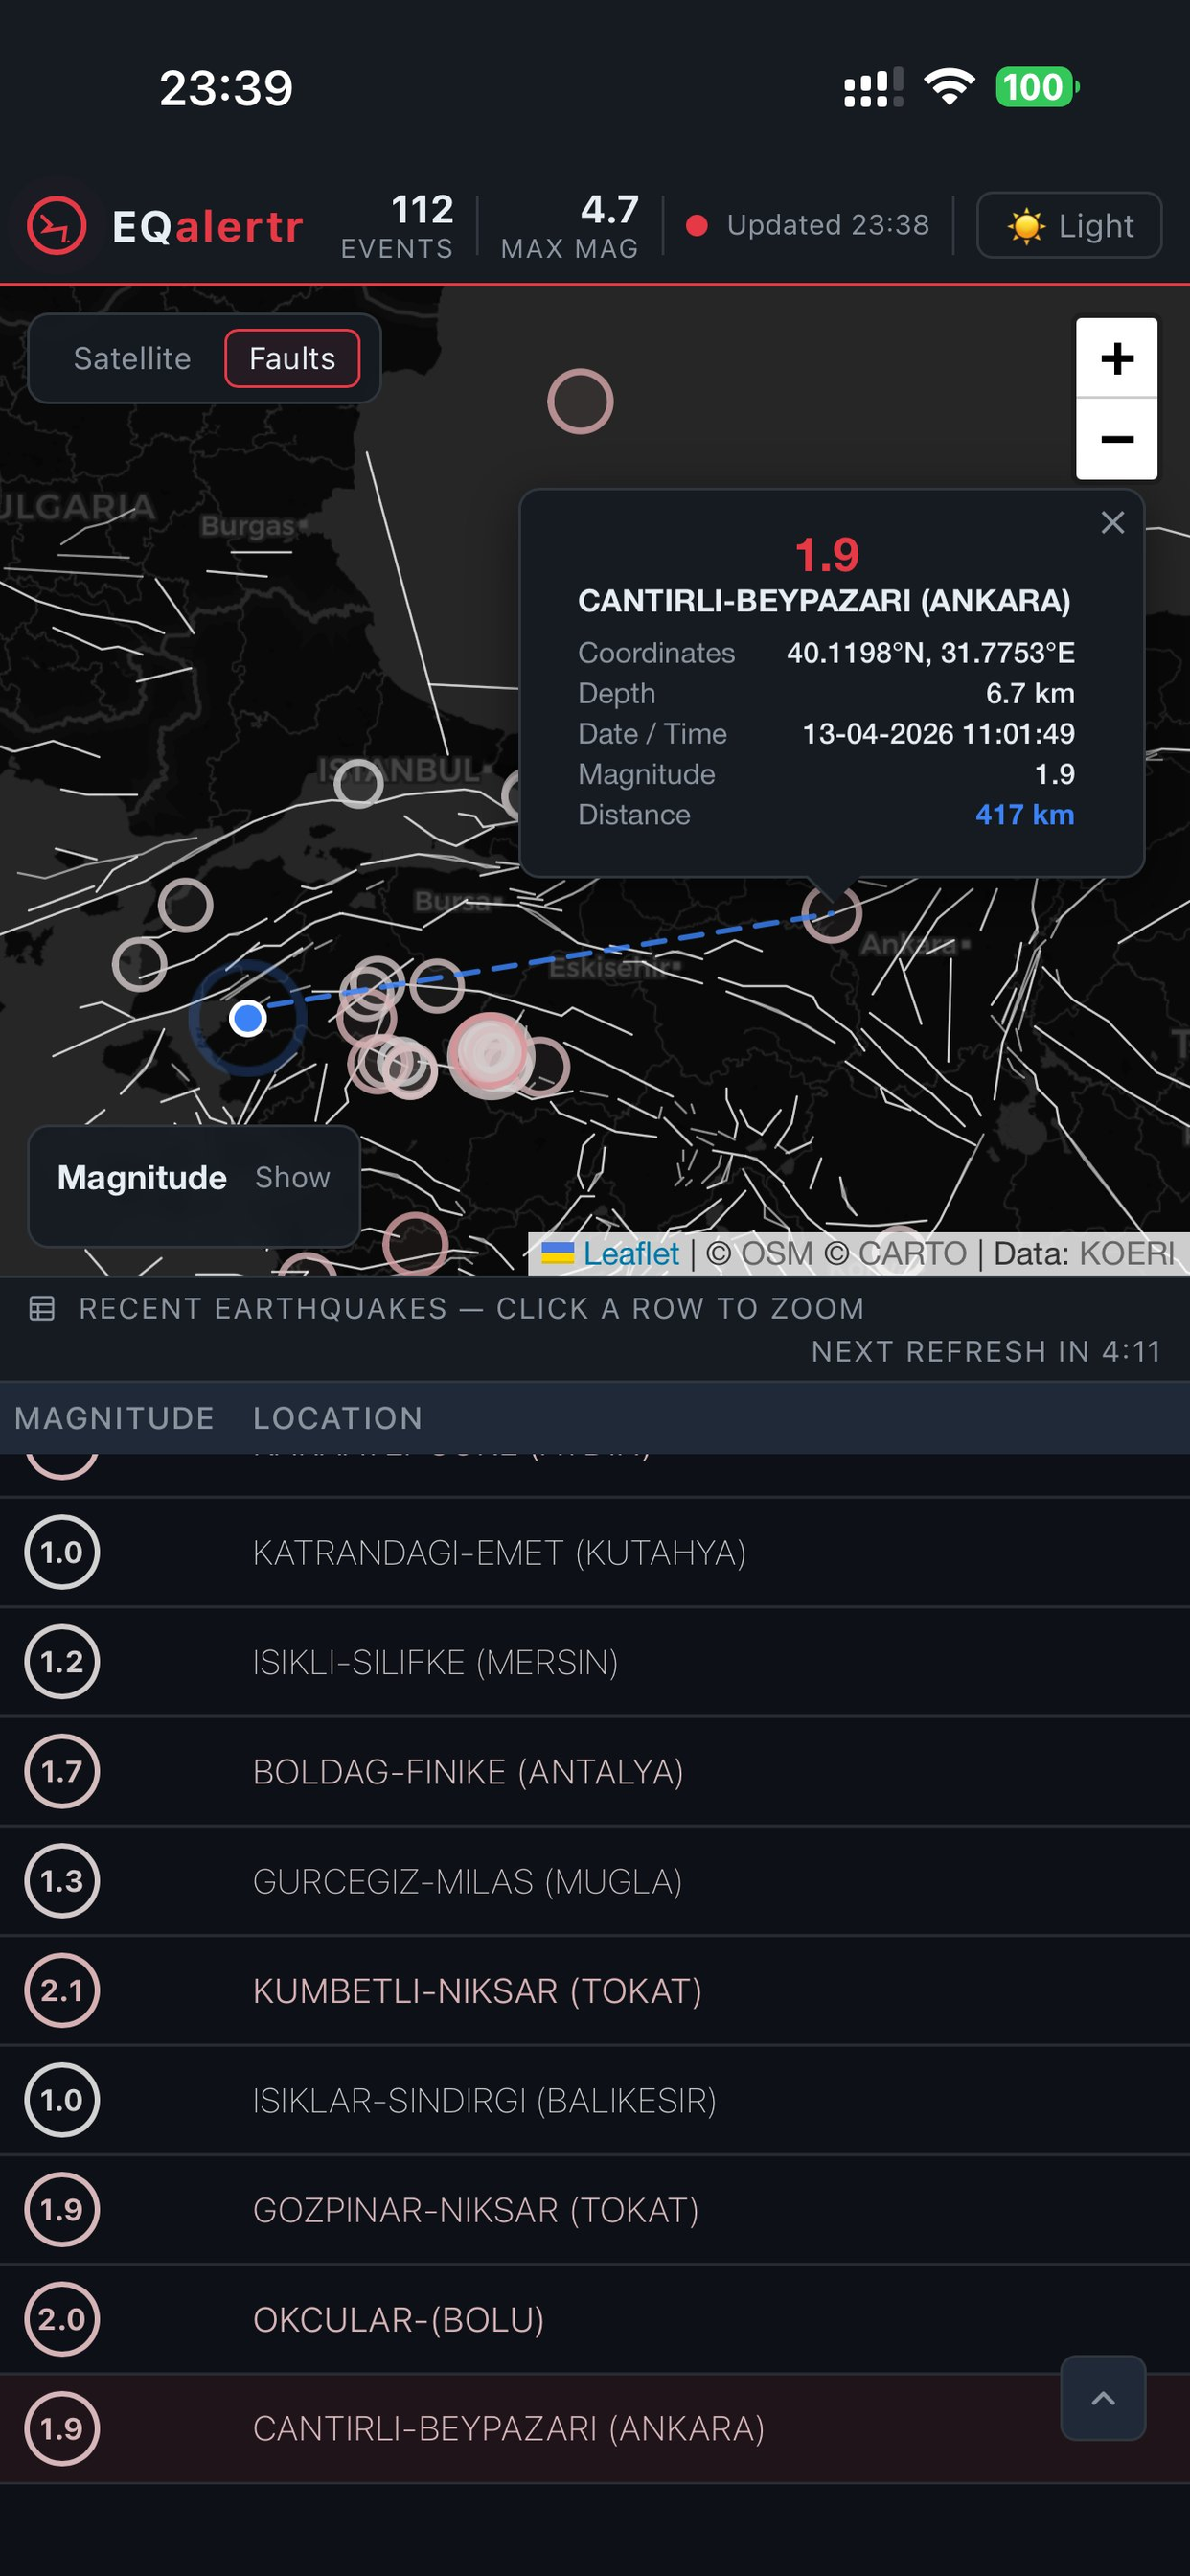The image size is (1190, 2576).
Task: Click the 1.3 magnitude badge
Action: (x=62, y=1881)
